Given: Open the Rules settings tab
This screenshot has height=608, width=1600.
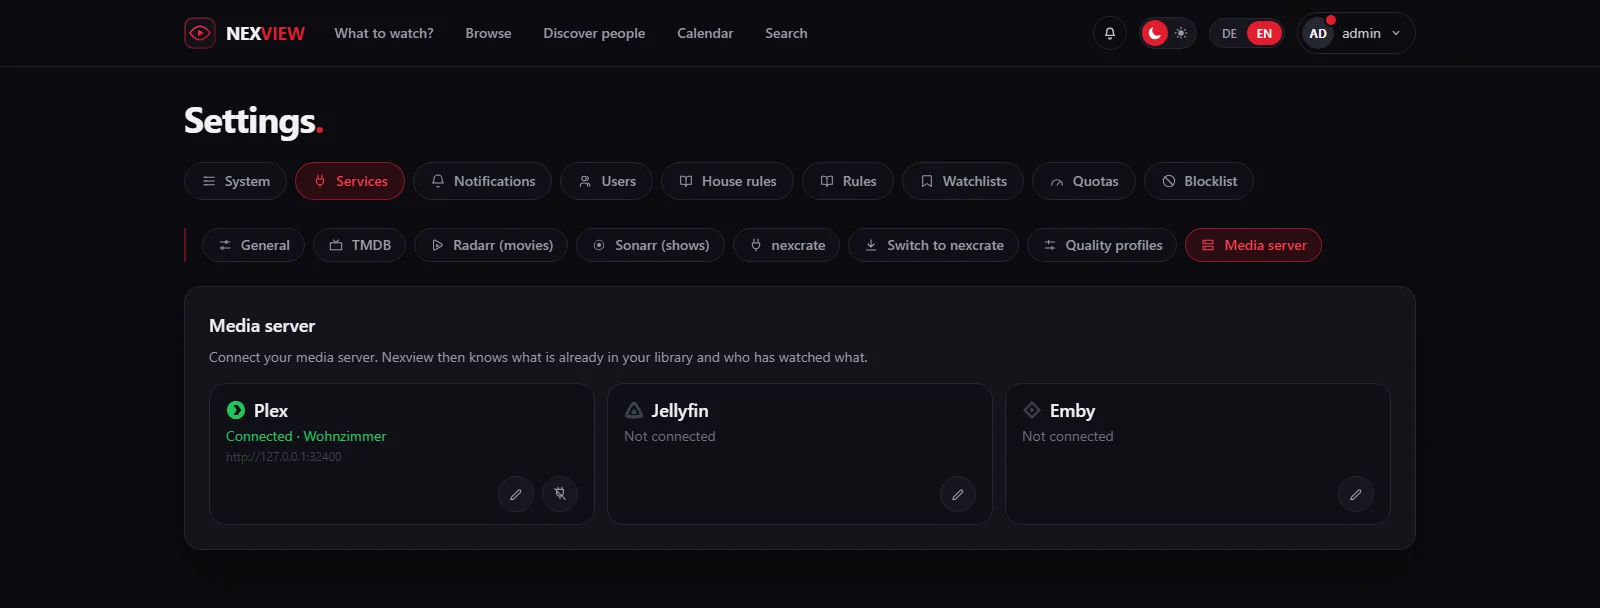Looking at the screenshot, I should 848,181.
